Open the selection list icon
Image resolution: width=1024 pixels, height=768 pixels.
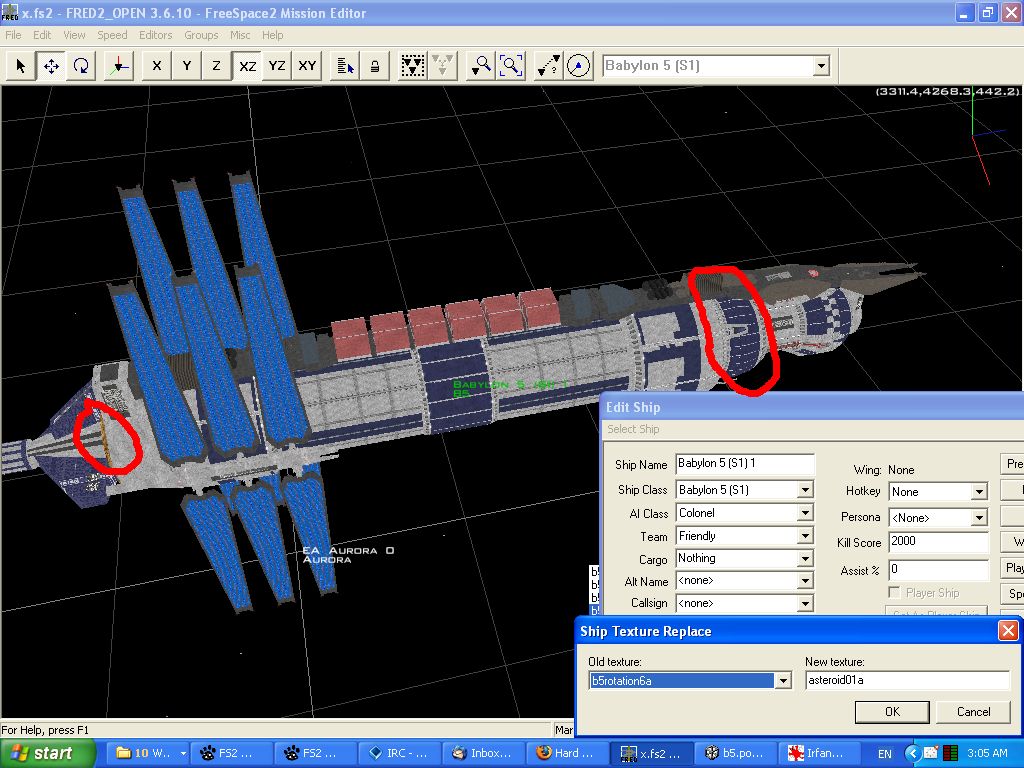(x=345, y=66)
